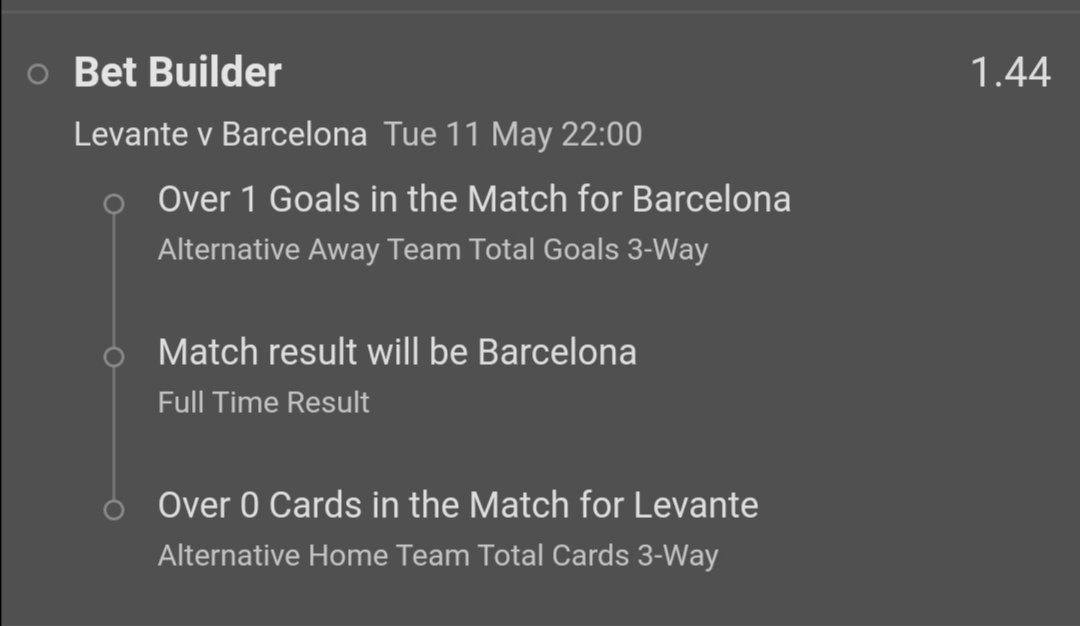The height and width of the screenshot is (626, 1080).
Task: Select Barcelona in the fixture line
Action: click(294, 134)
